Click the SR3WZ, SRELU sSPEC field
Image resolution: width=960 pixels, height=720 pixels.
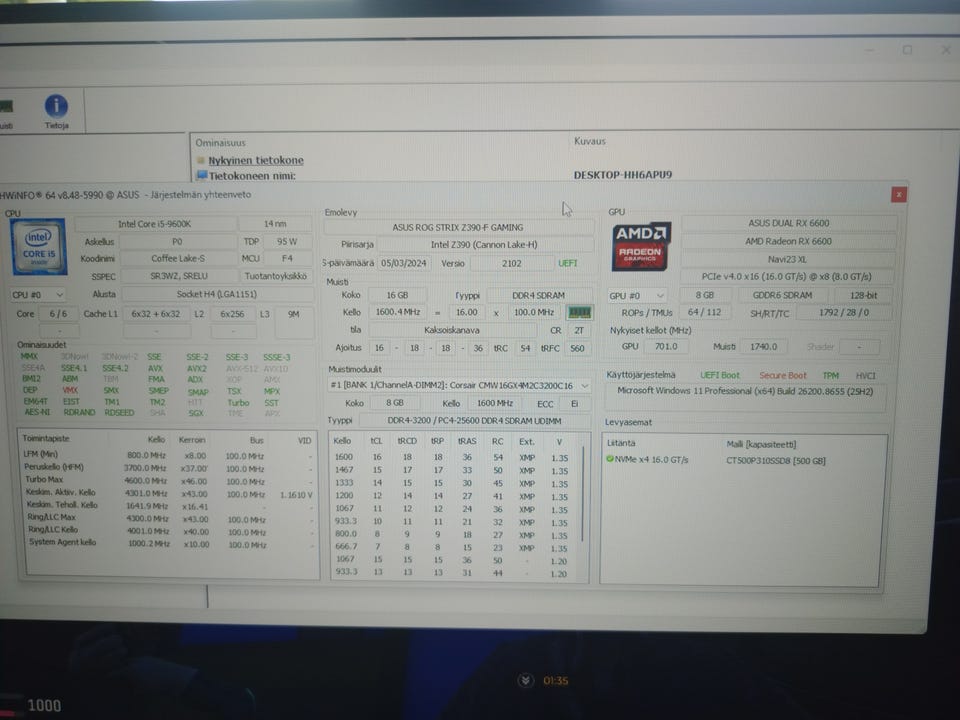179,276
